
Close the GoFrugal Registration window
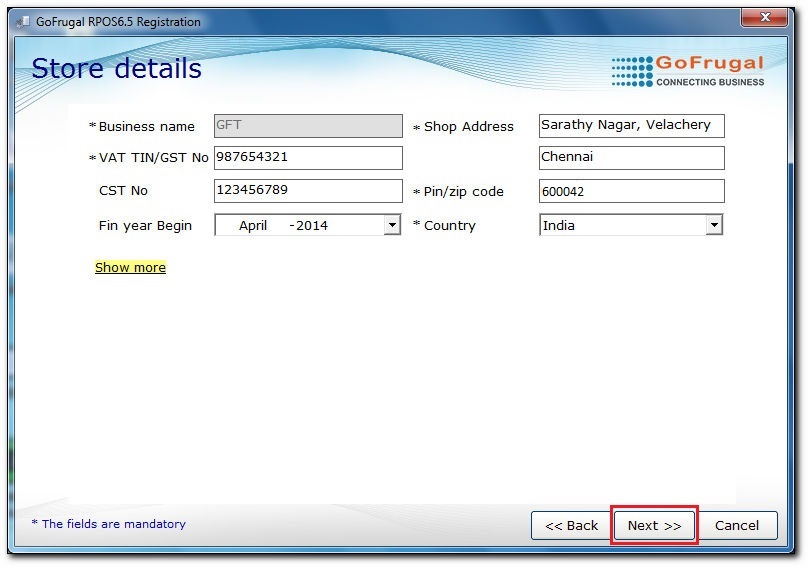765,17
